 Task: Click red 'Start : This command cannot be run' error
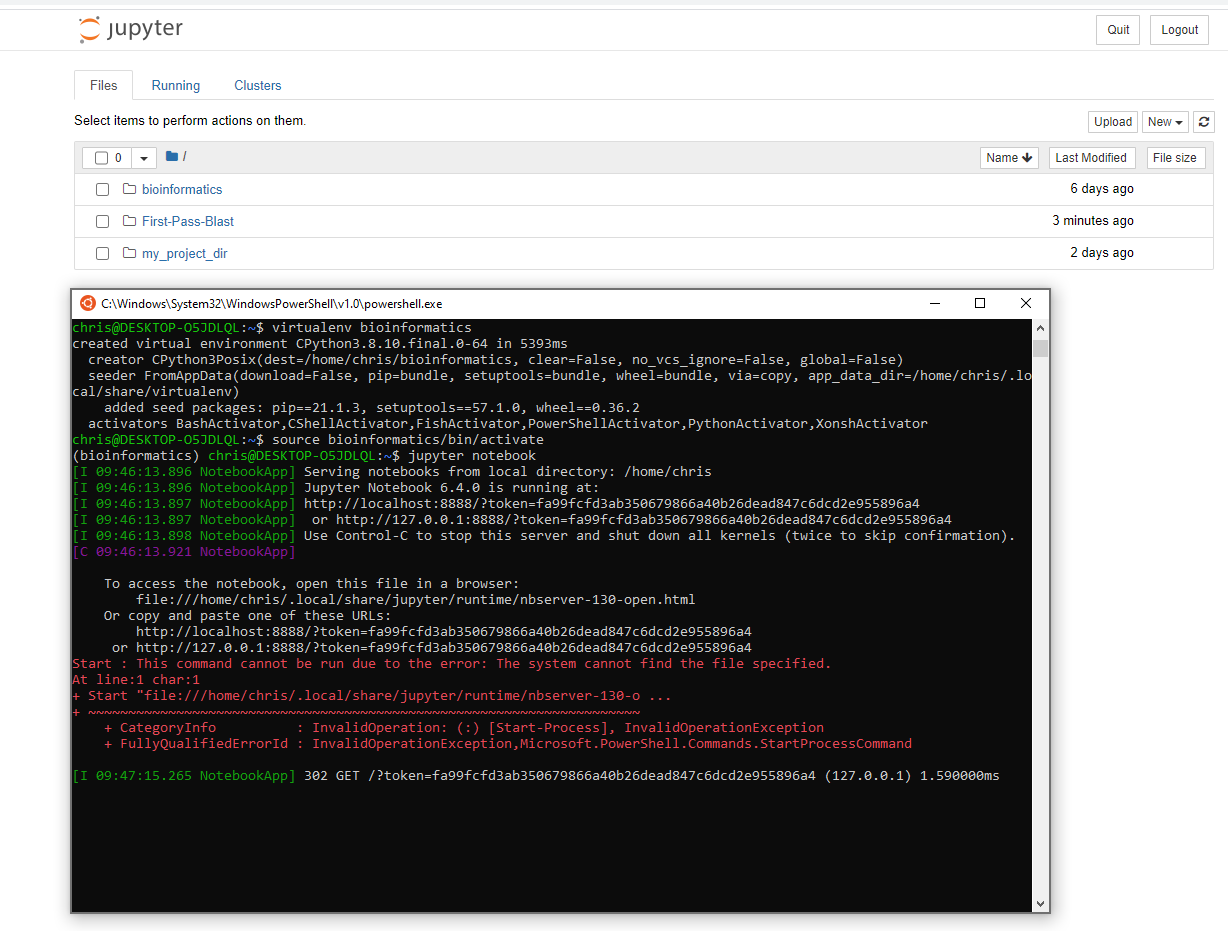pos(452,664)
